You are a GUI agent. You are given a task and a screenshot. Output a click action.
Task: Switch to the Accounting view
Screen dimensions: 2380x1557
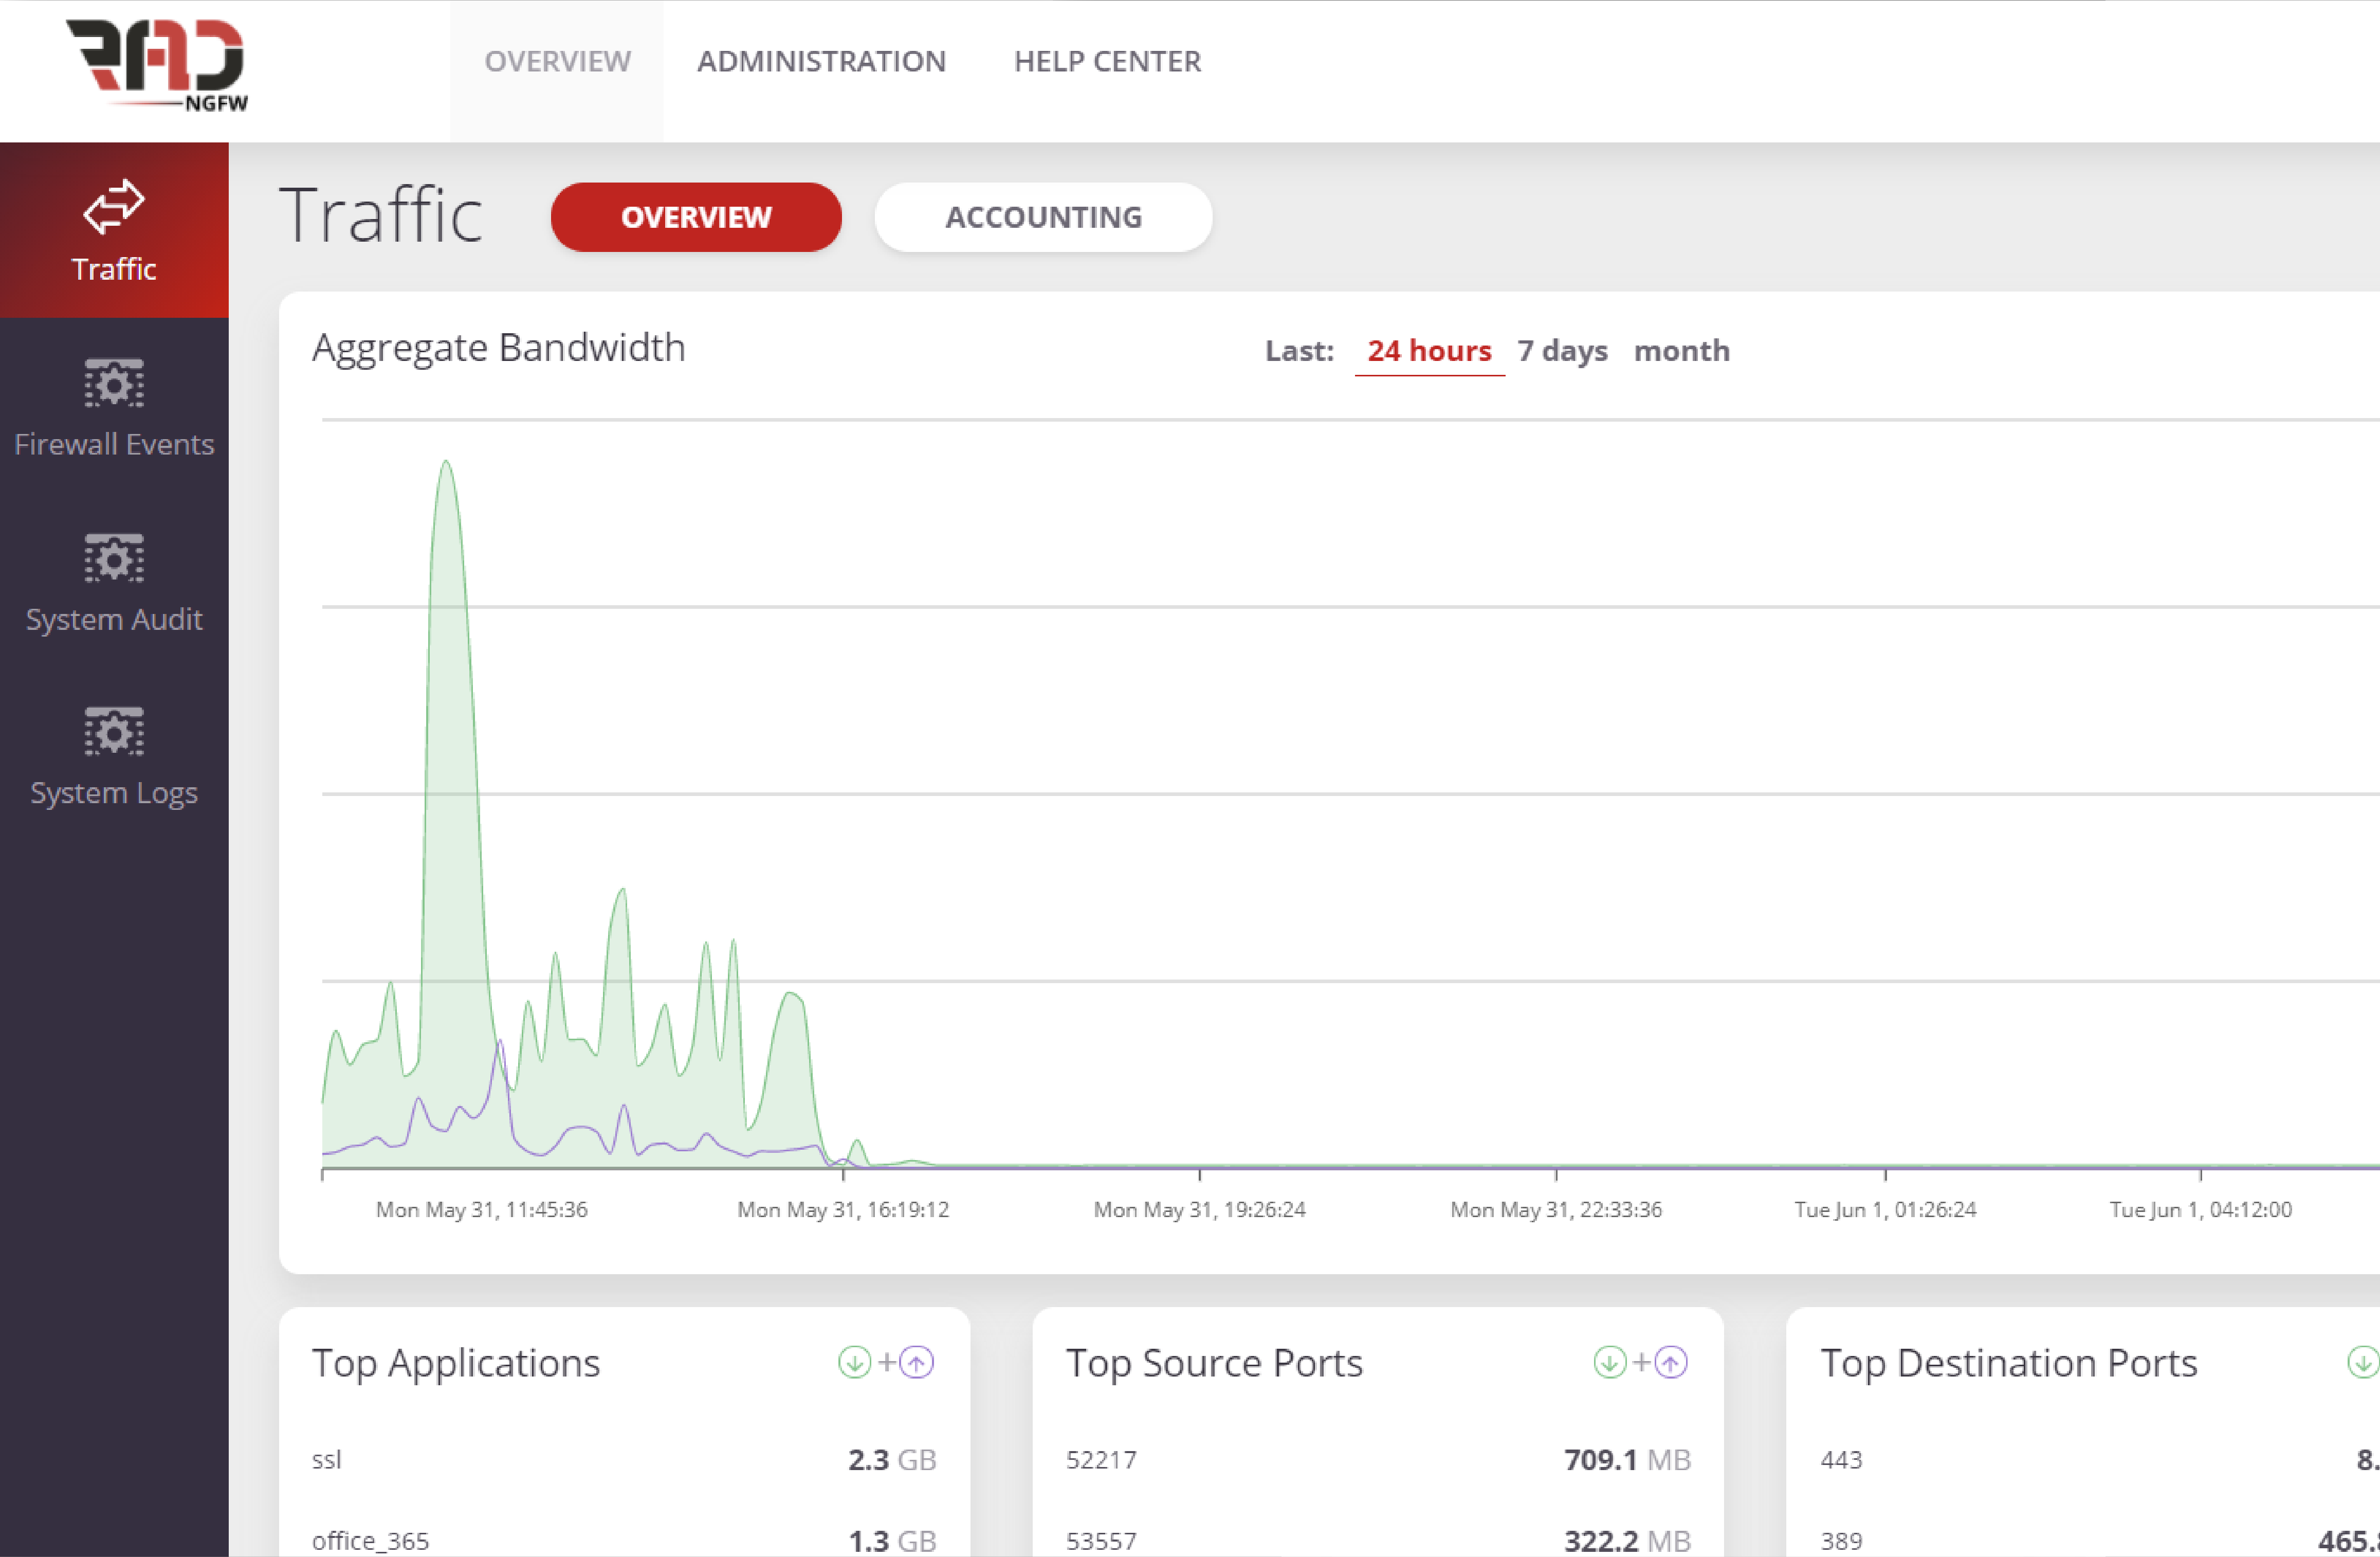click(x=1043, y=217)
